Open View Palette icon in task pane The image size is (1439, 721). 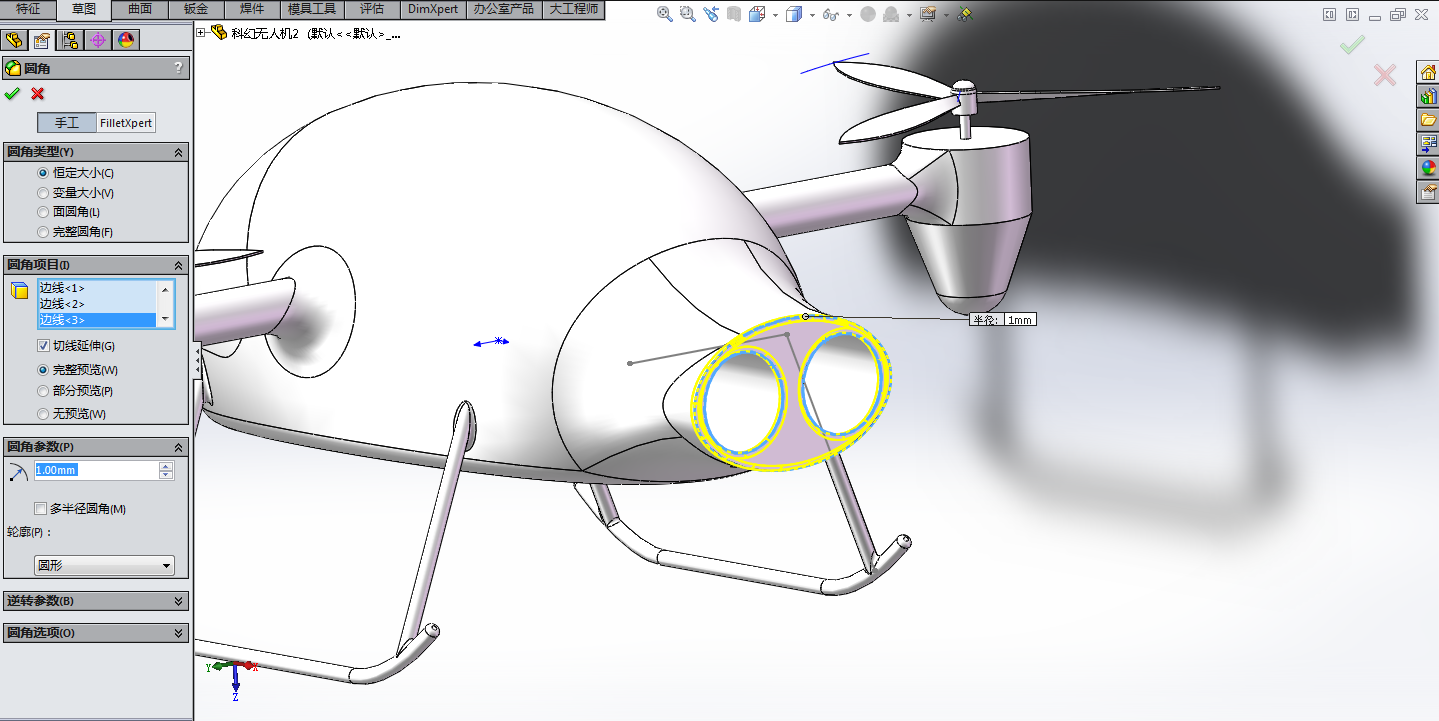pos(1428,144)
